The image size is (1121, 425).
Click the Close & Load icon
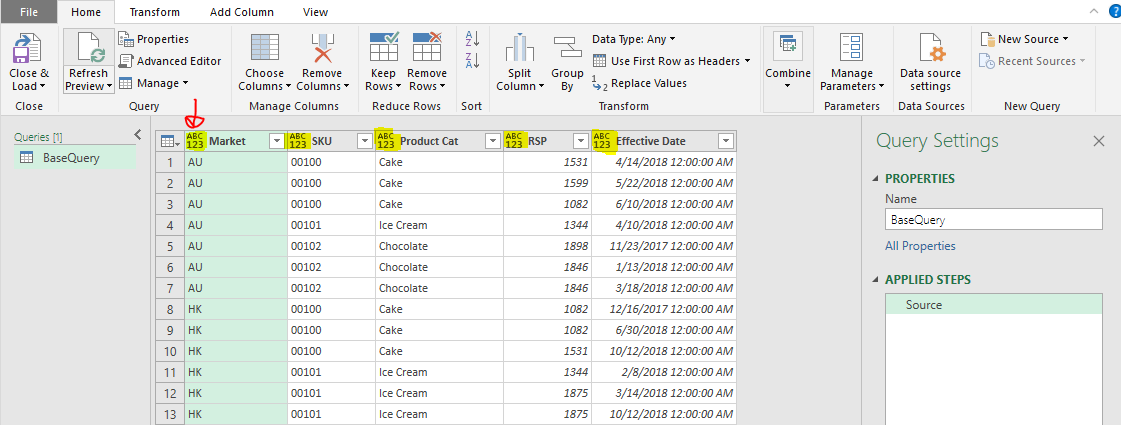(x=29, y=48)
